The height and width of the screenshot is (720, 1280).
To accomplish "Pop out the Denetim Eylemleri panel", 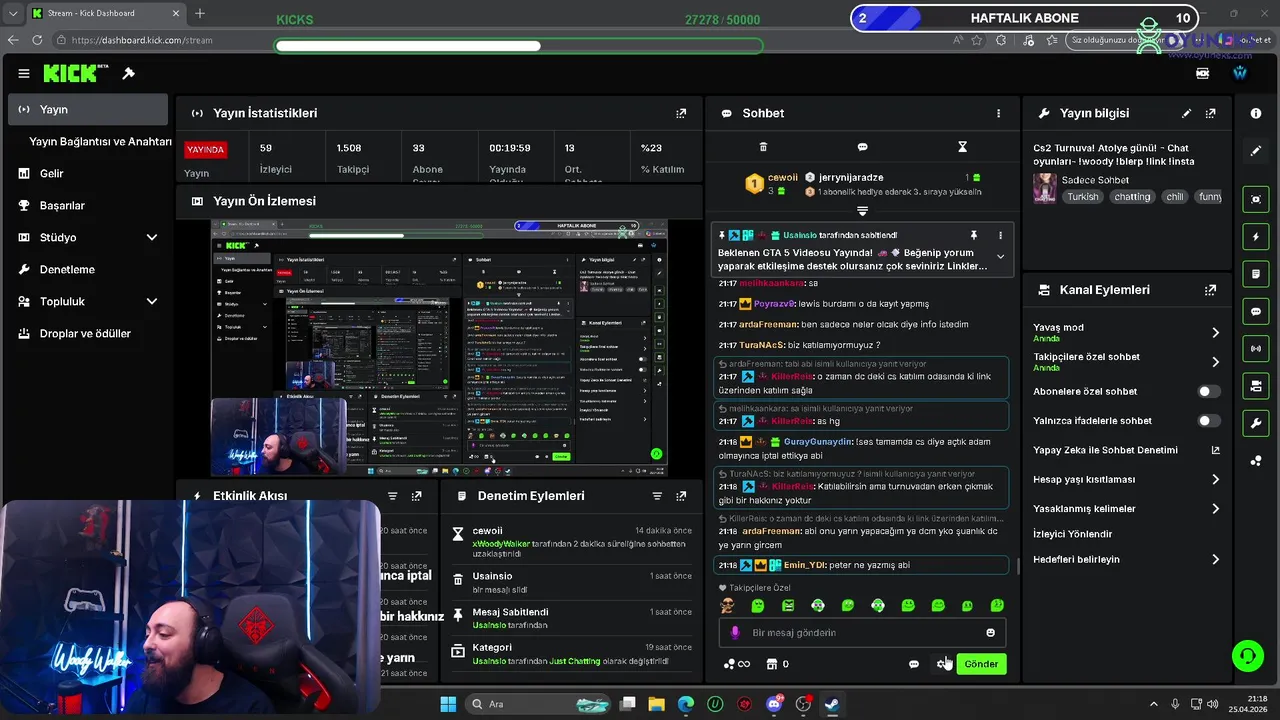I will coord(681,496).
